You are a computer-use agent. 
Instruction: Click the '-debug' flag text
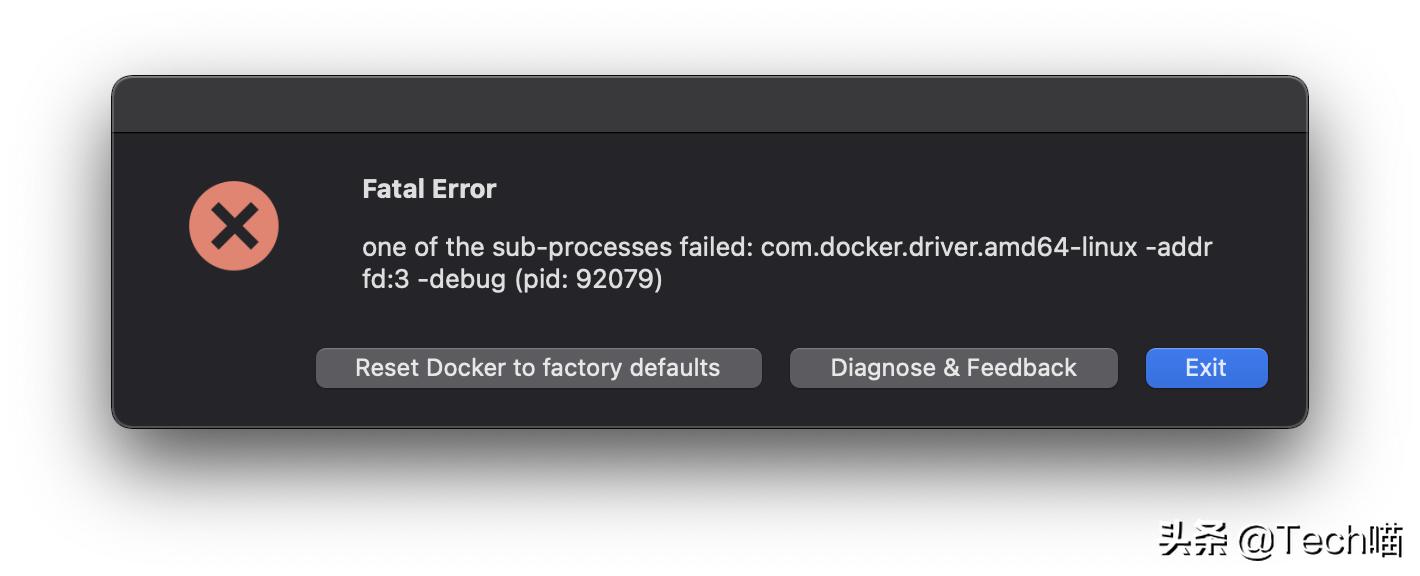tap(461, 279)
